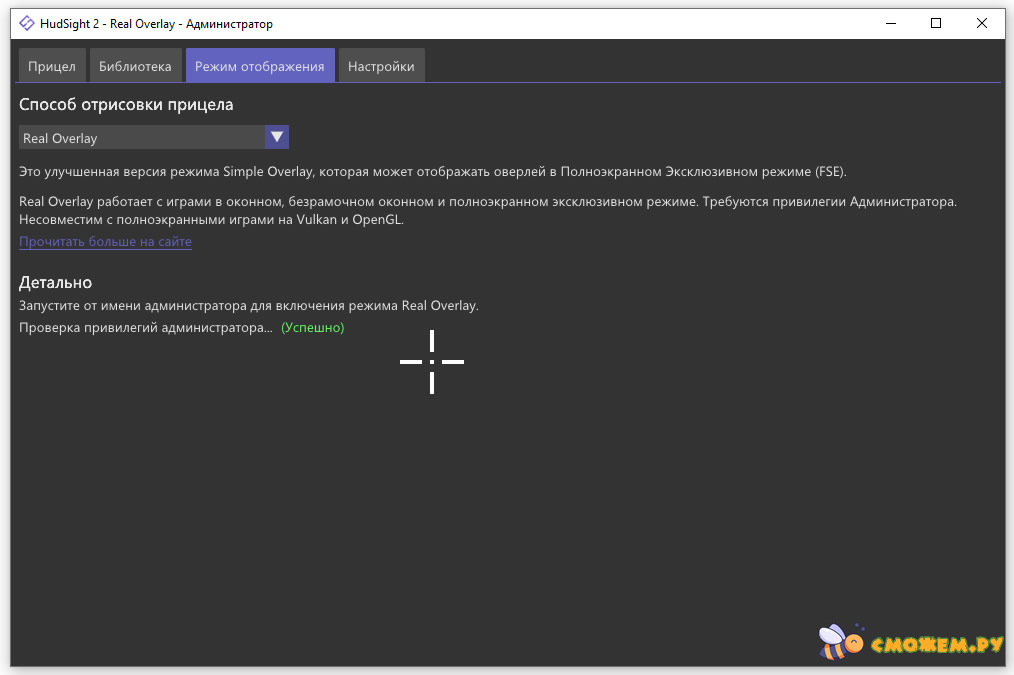This screenshot has height=675, width=1014.
Task: Click the paragraph starting Это улучшенная версия
Action: [x=433, y=171]
